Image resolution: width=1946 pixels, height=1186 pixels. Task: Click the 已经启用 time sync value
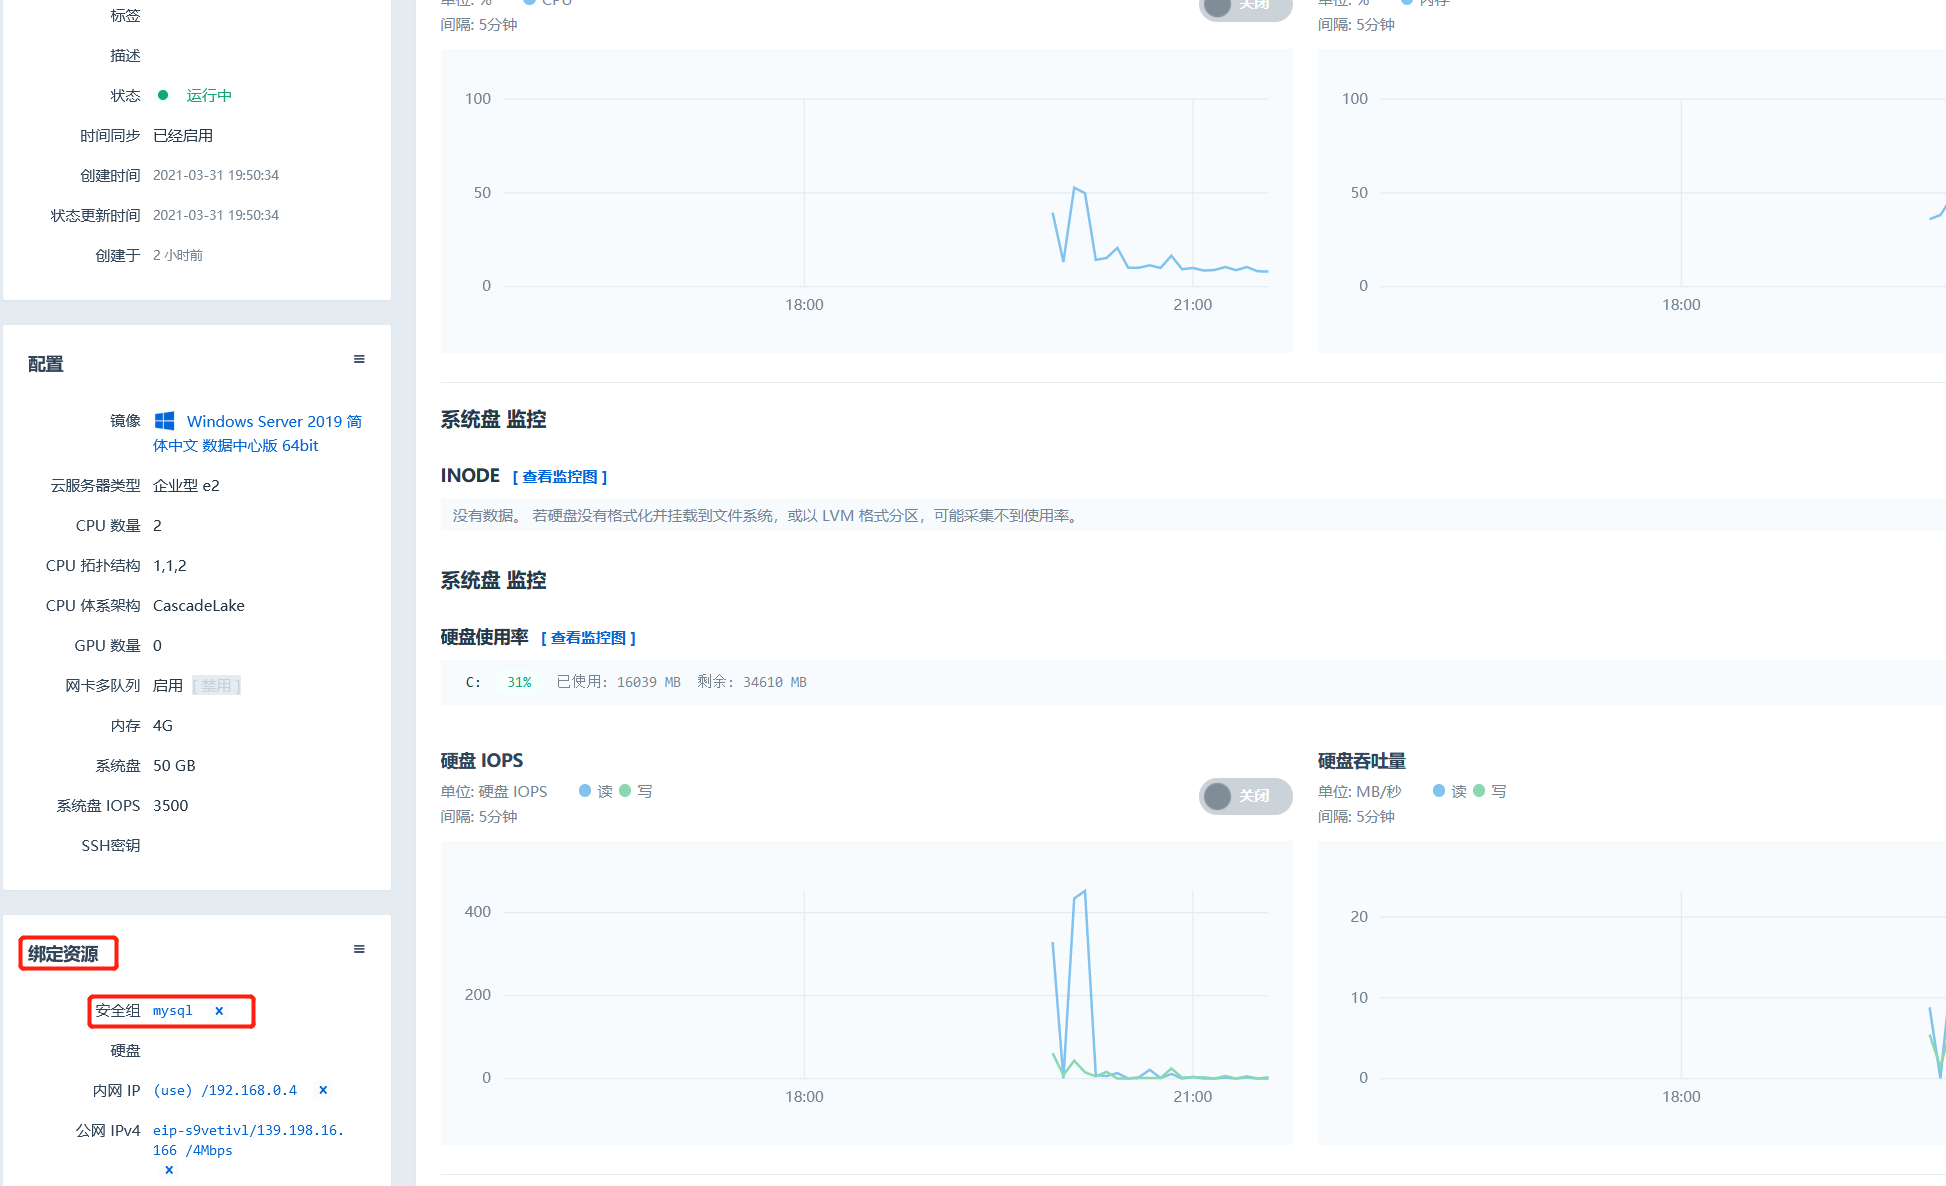(x=183, y=135)
